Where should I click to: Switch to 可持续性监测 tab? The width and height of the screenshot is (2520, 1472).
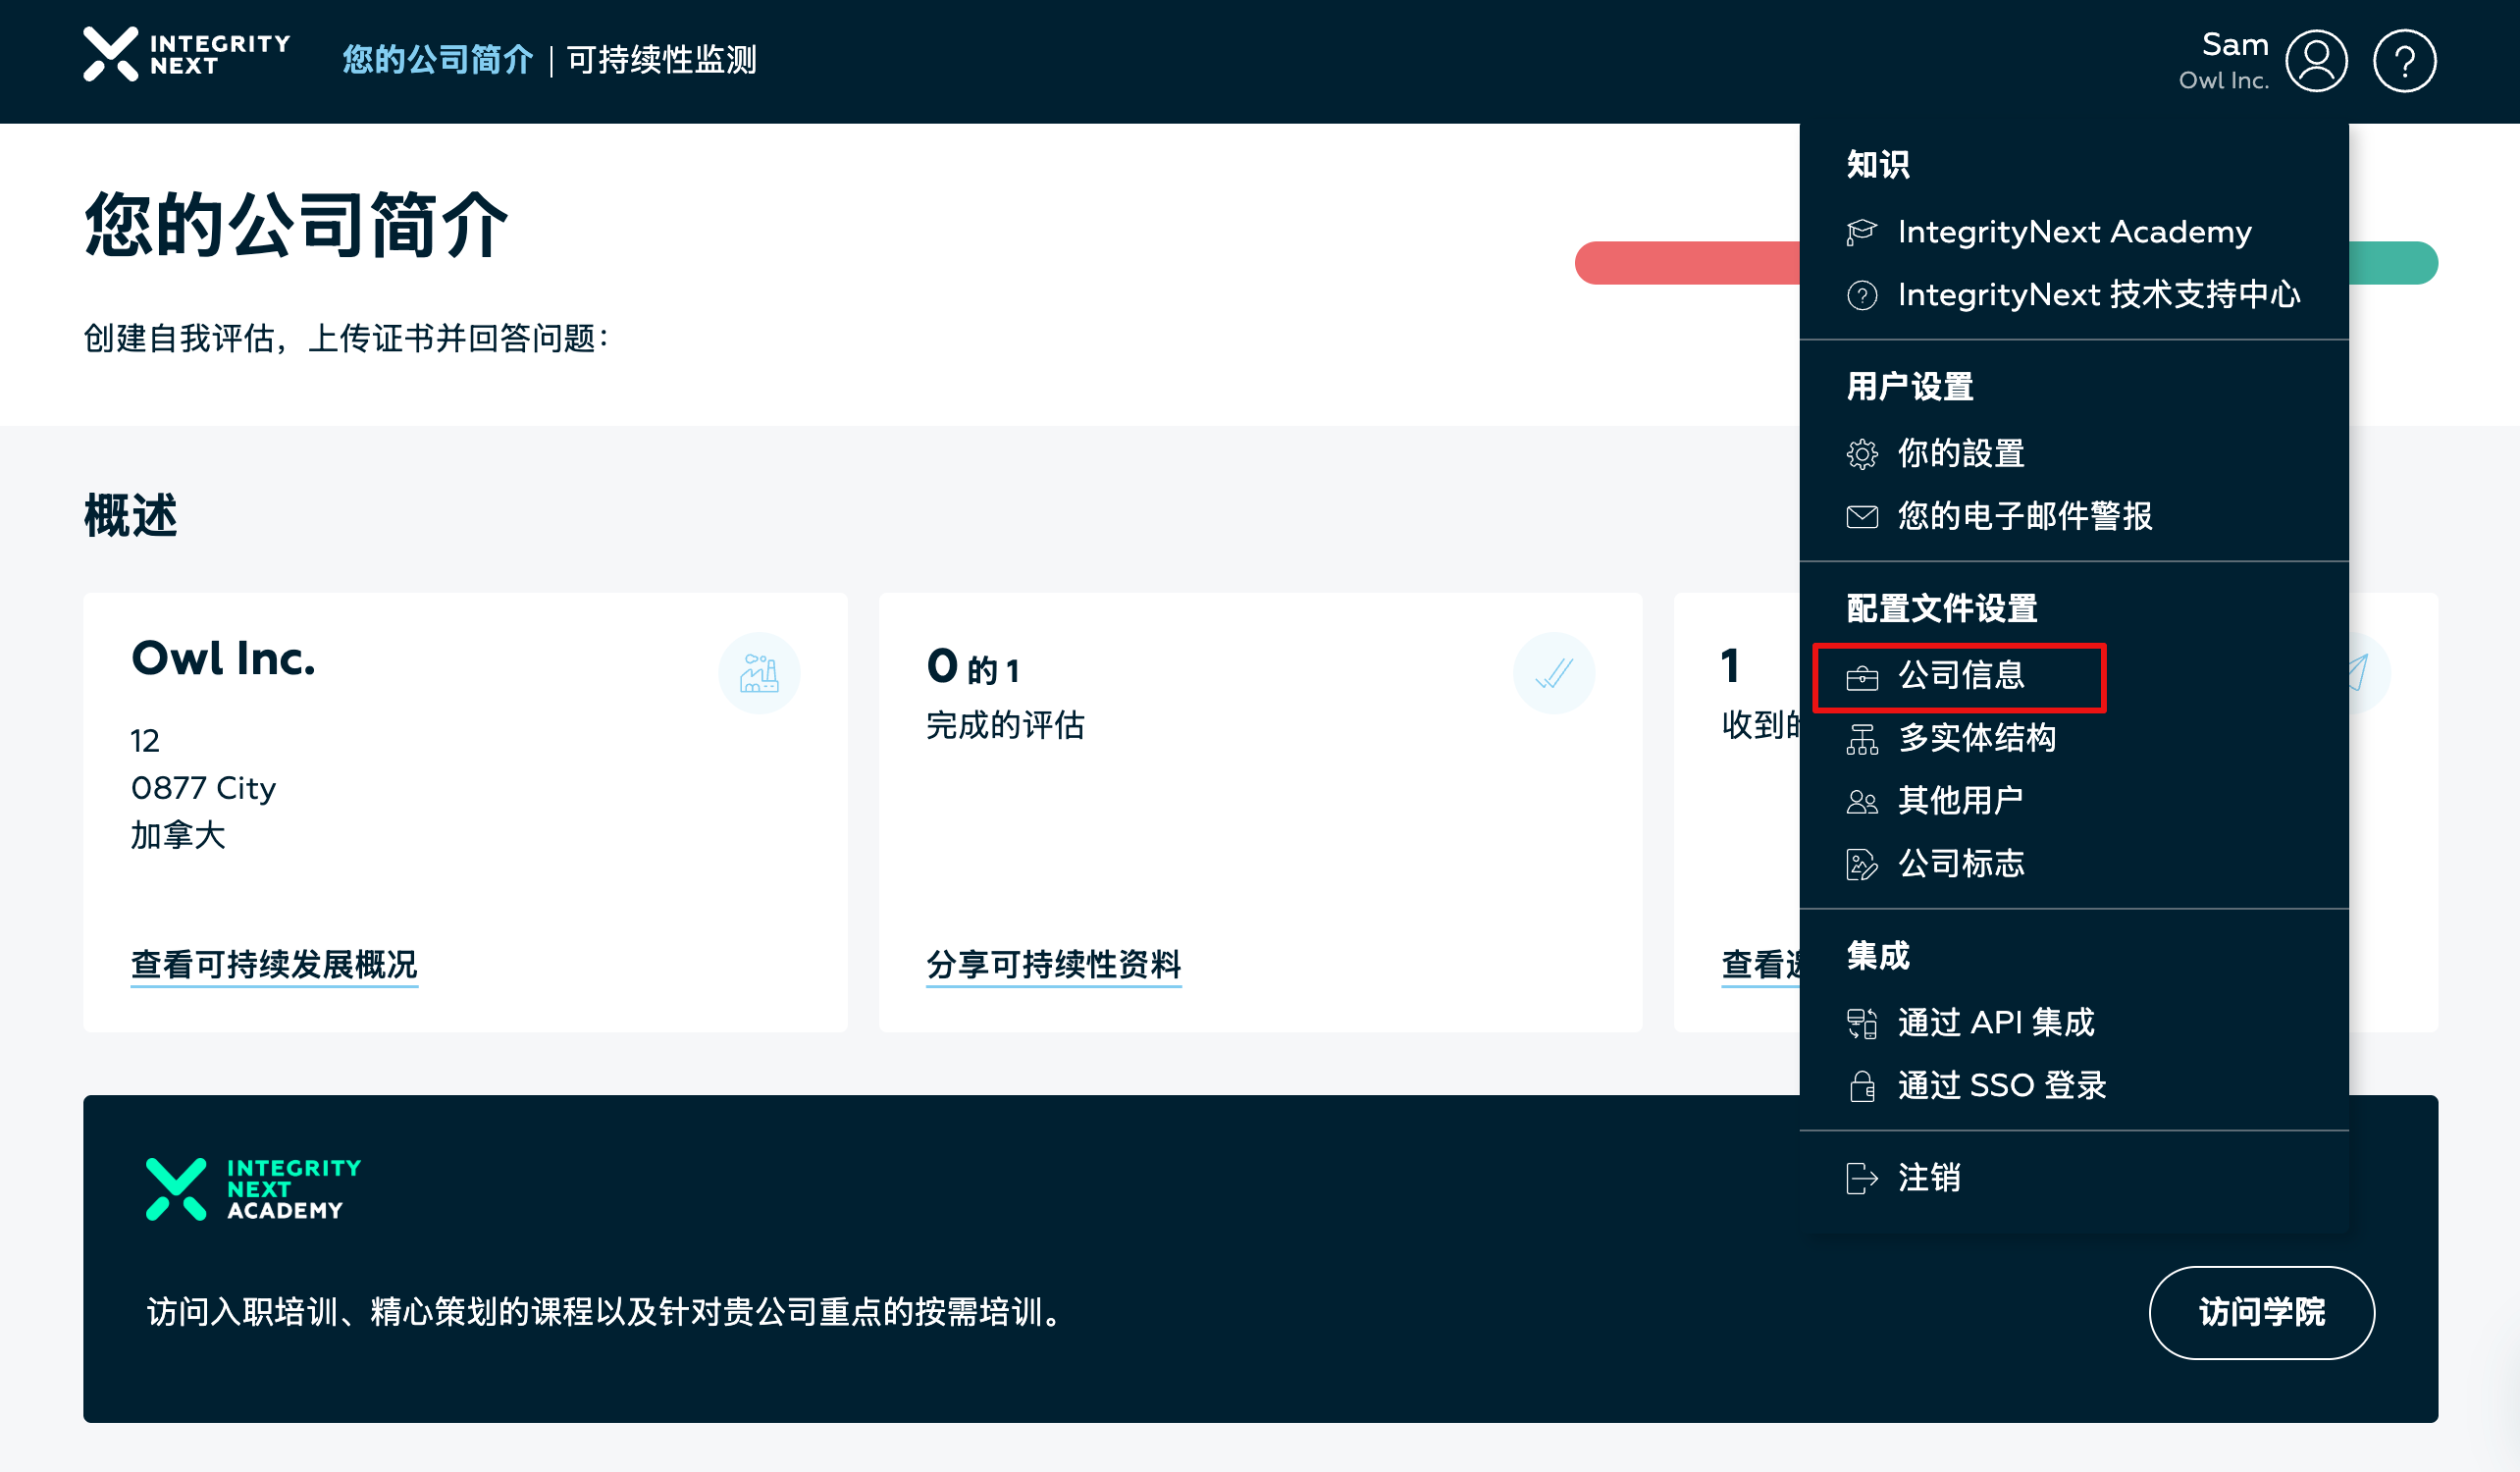pyautogui.click(x=661, y=60)
